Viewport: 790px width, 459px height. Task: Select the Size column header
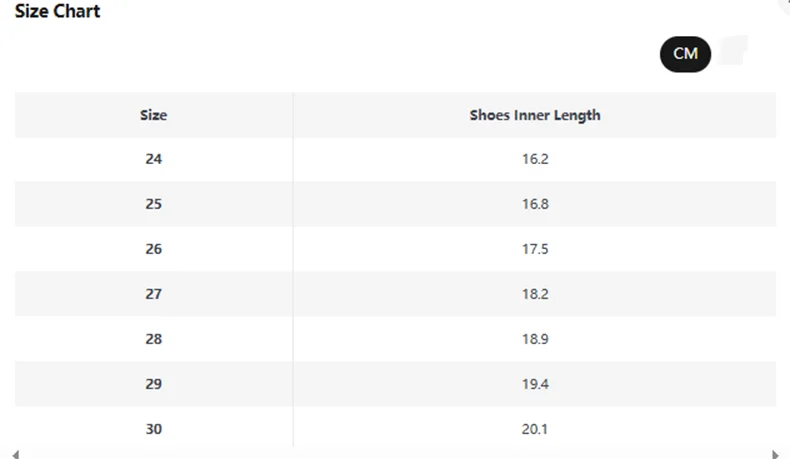pos(154,115)
